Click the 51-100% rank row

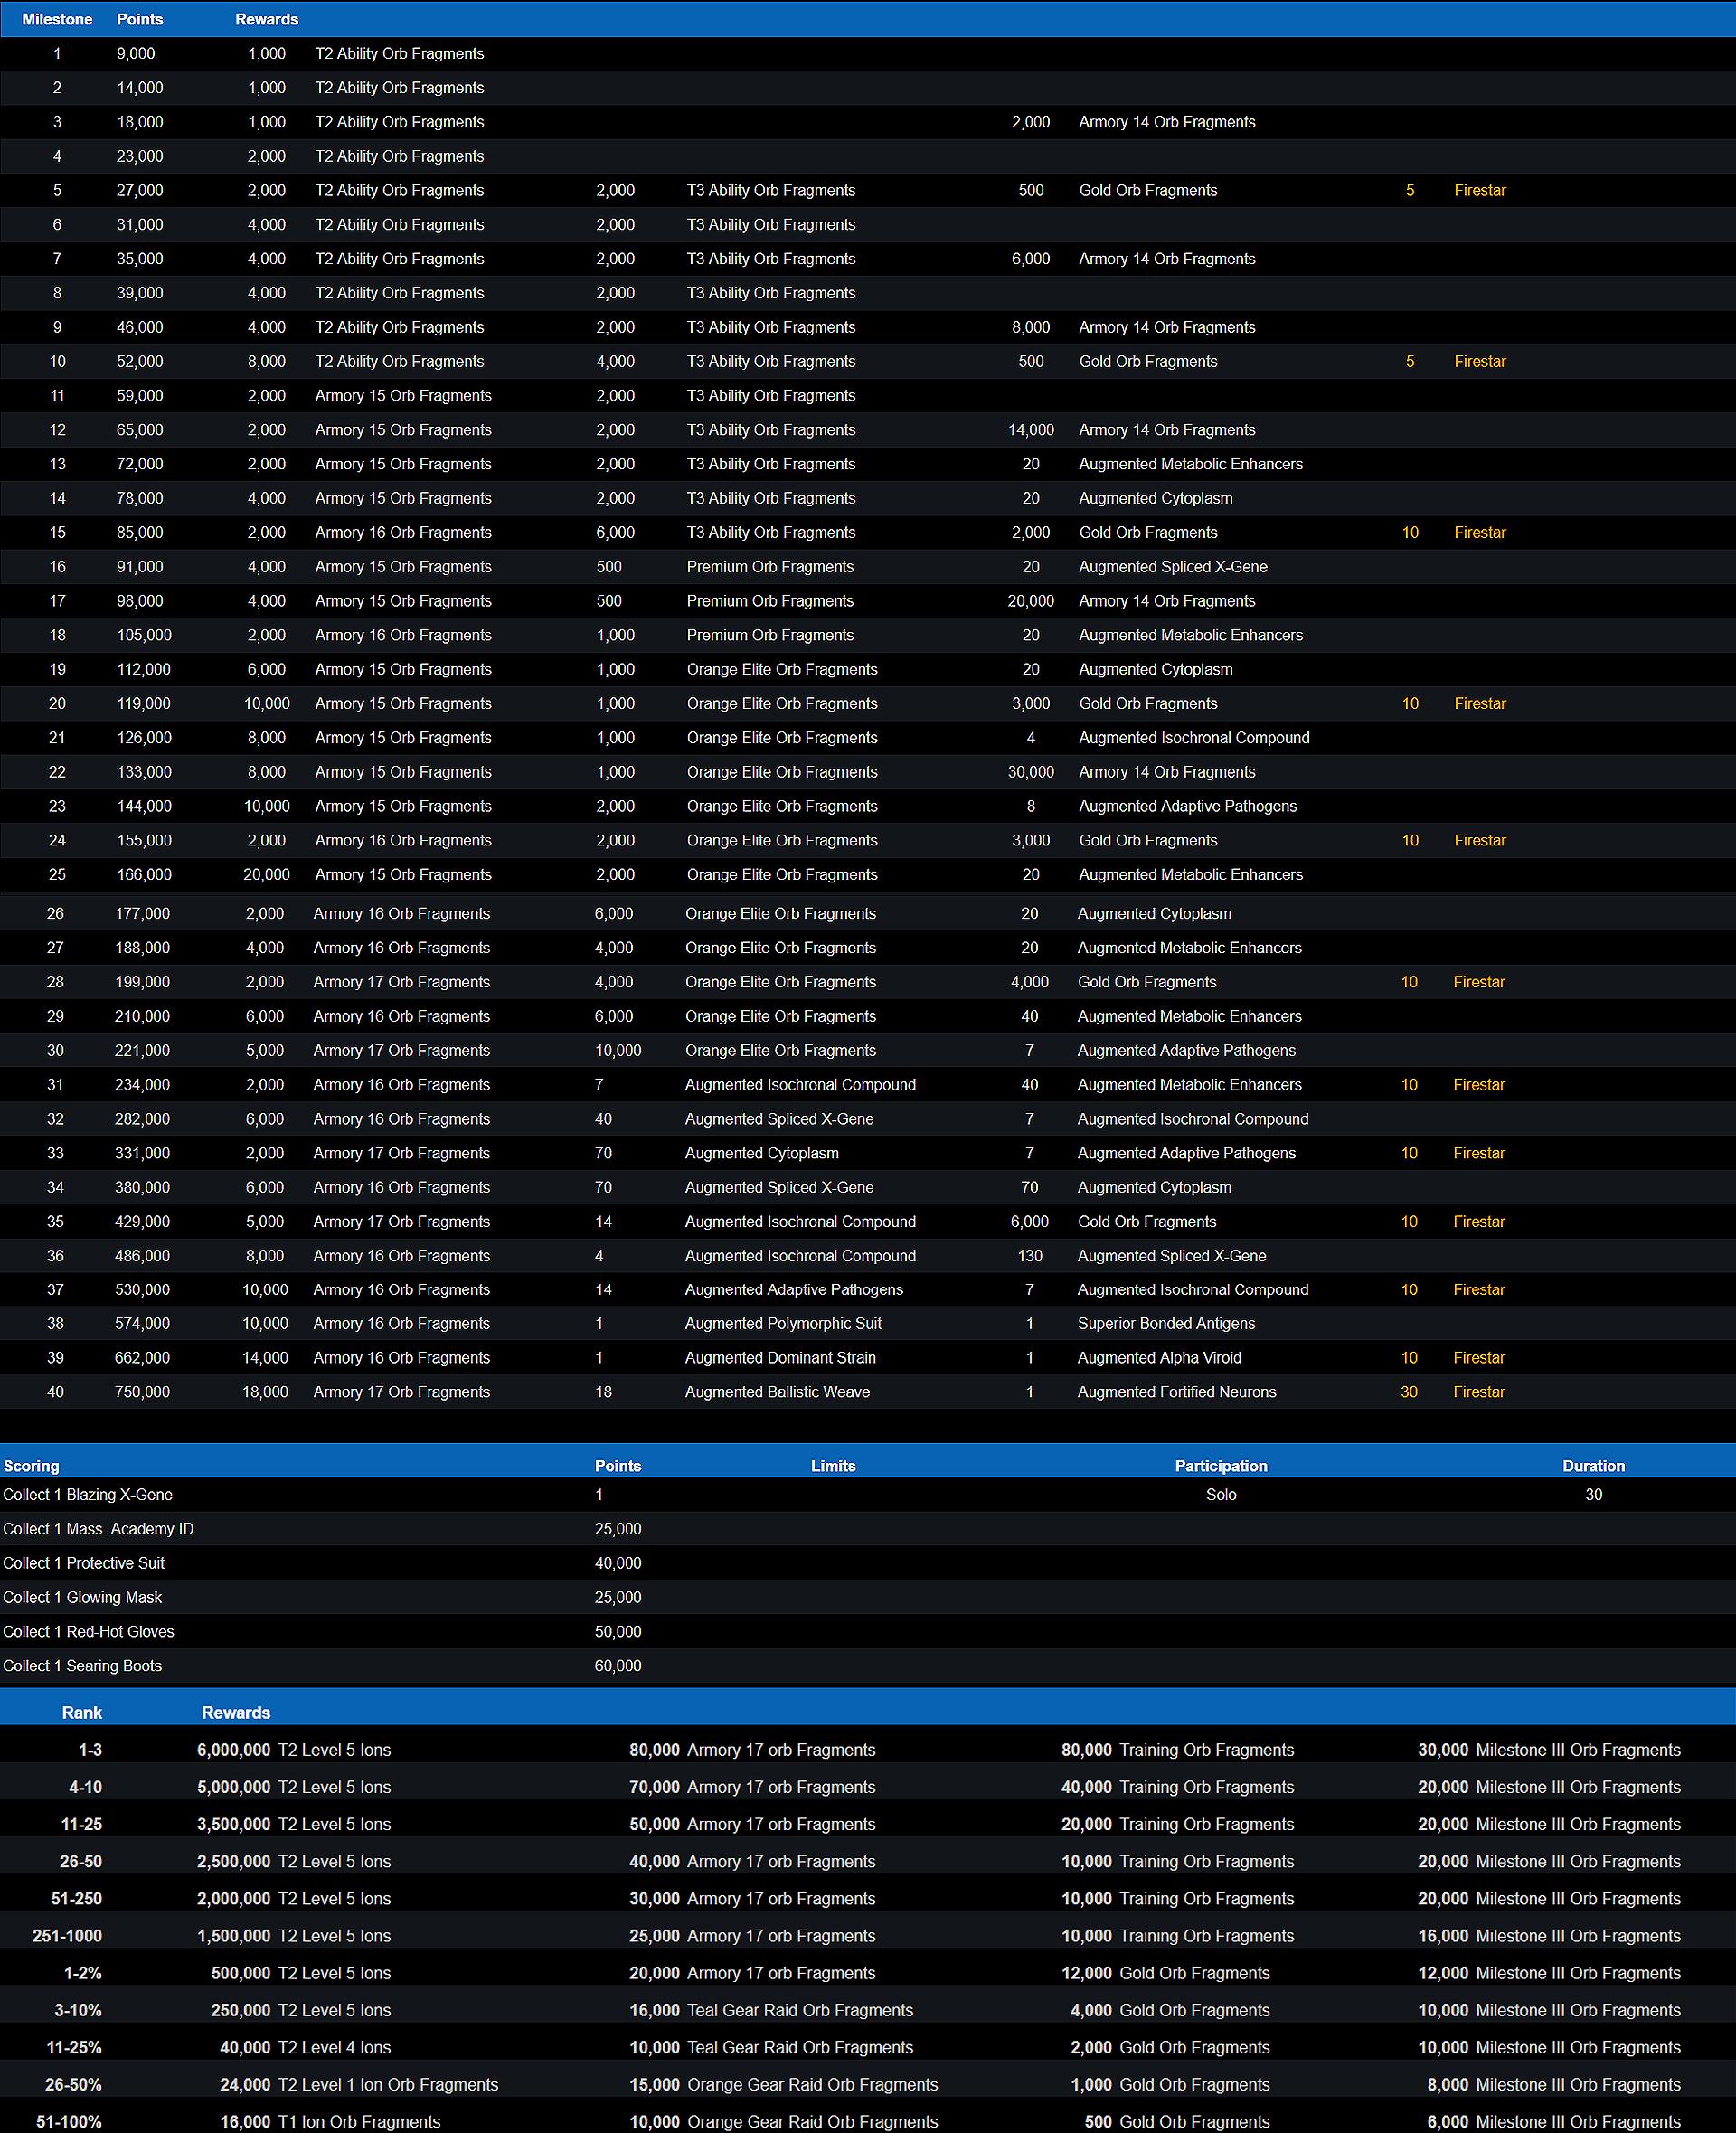[69, 2121]
